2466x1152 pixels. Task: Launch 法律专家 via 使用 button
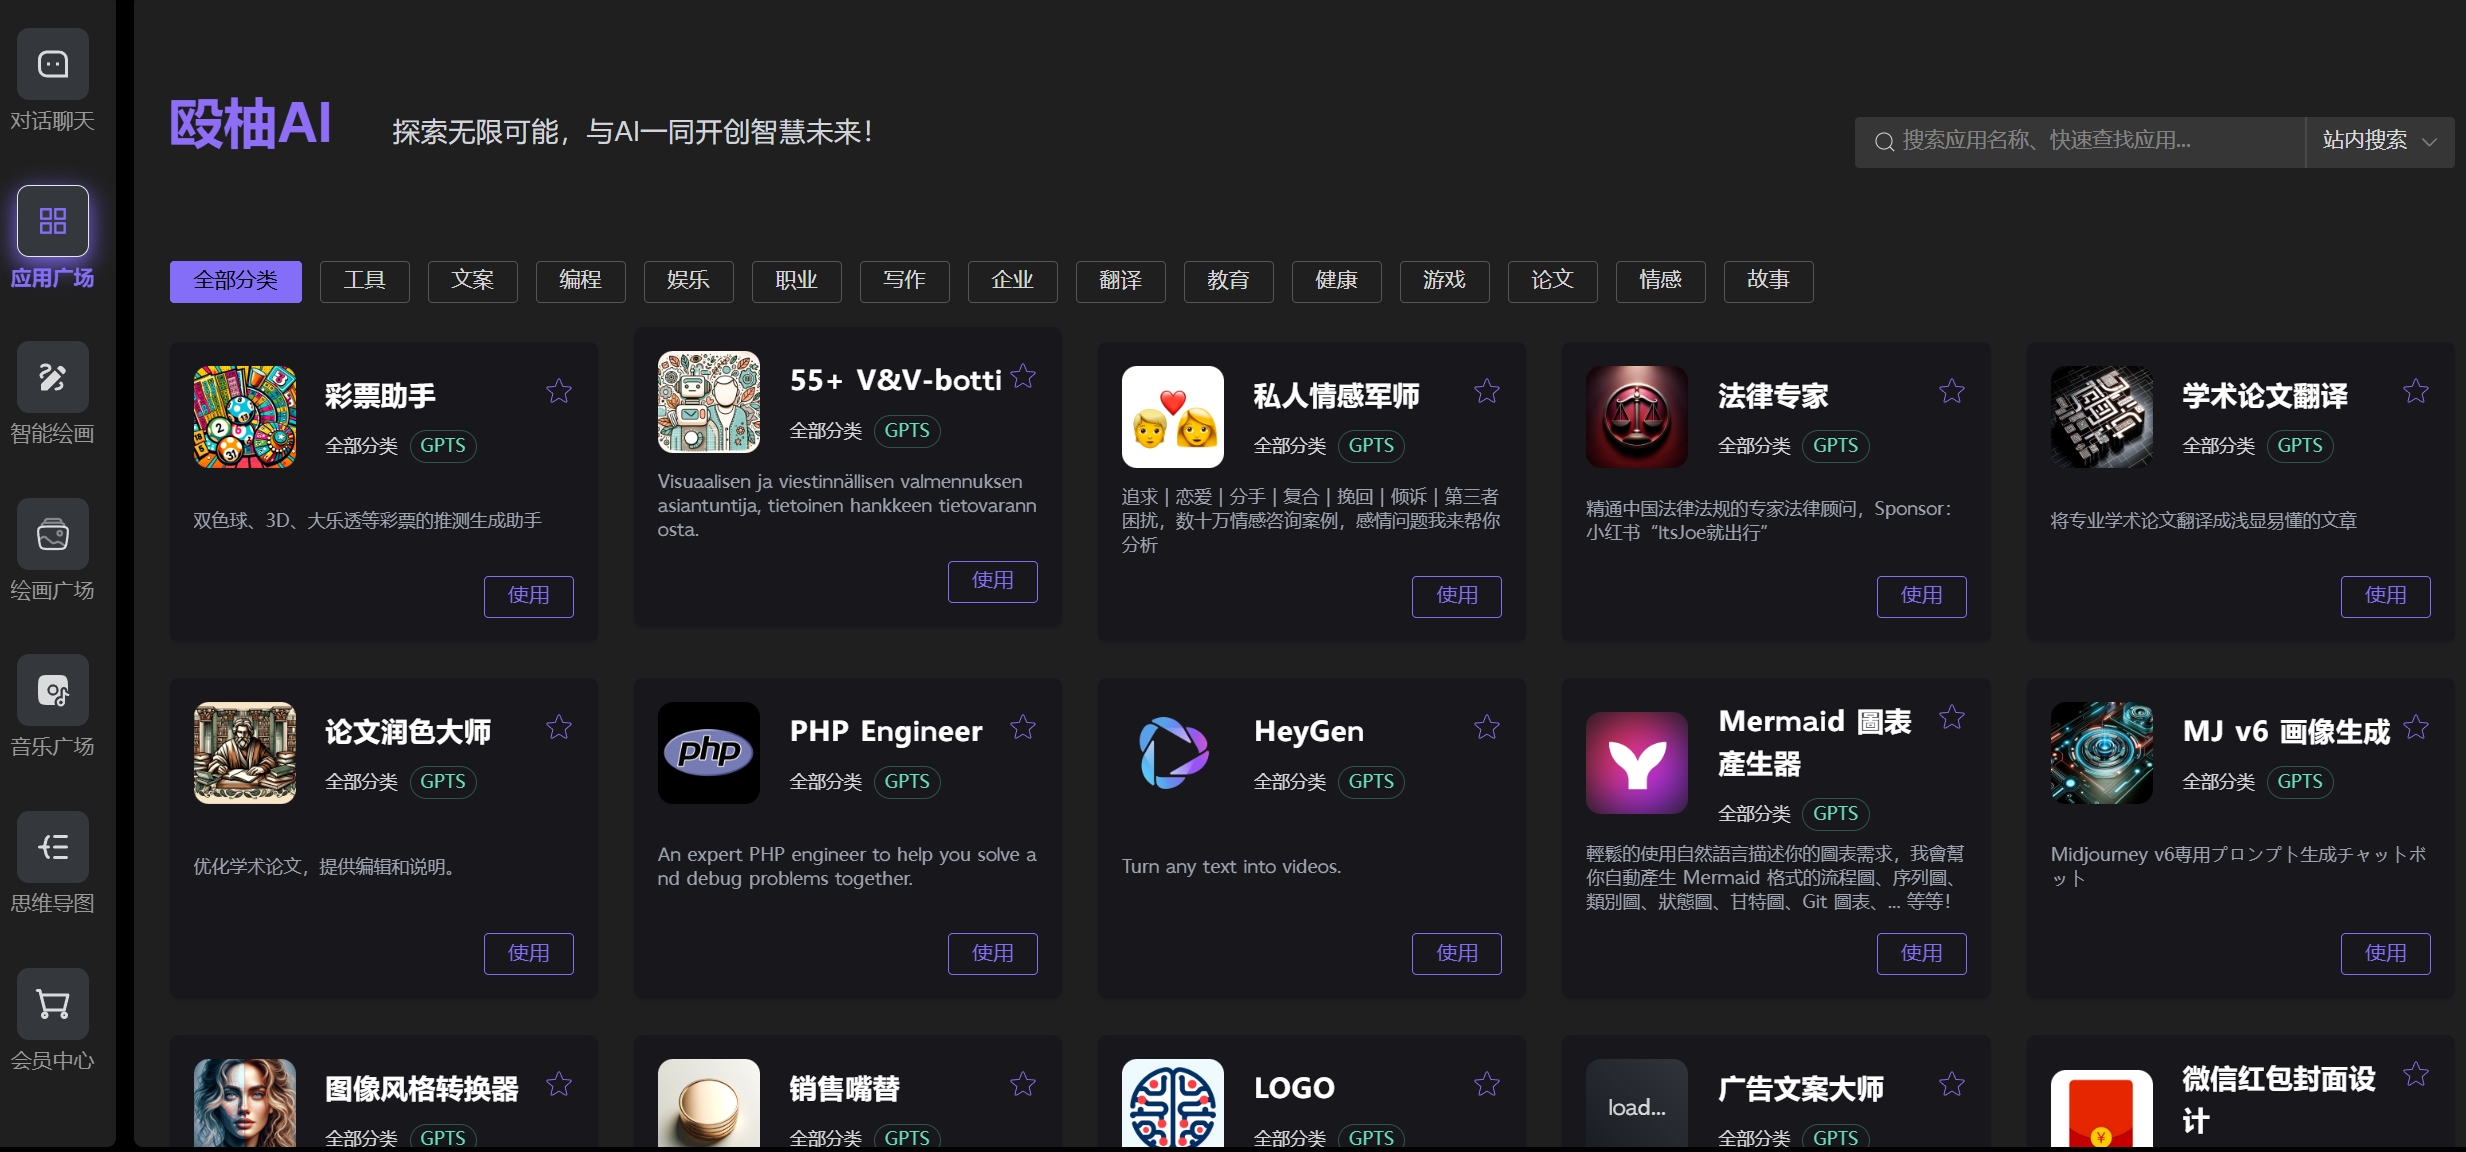click(x=1922, y=596)
